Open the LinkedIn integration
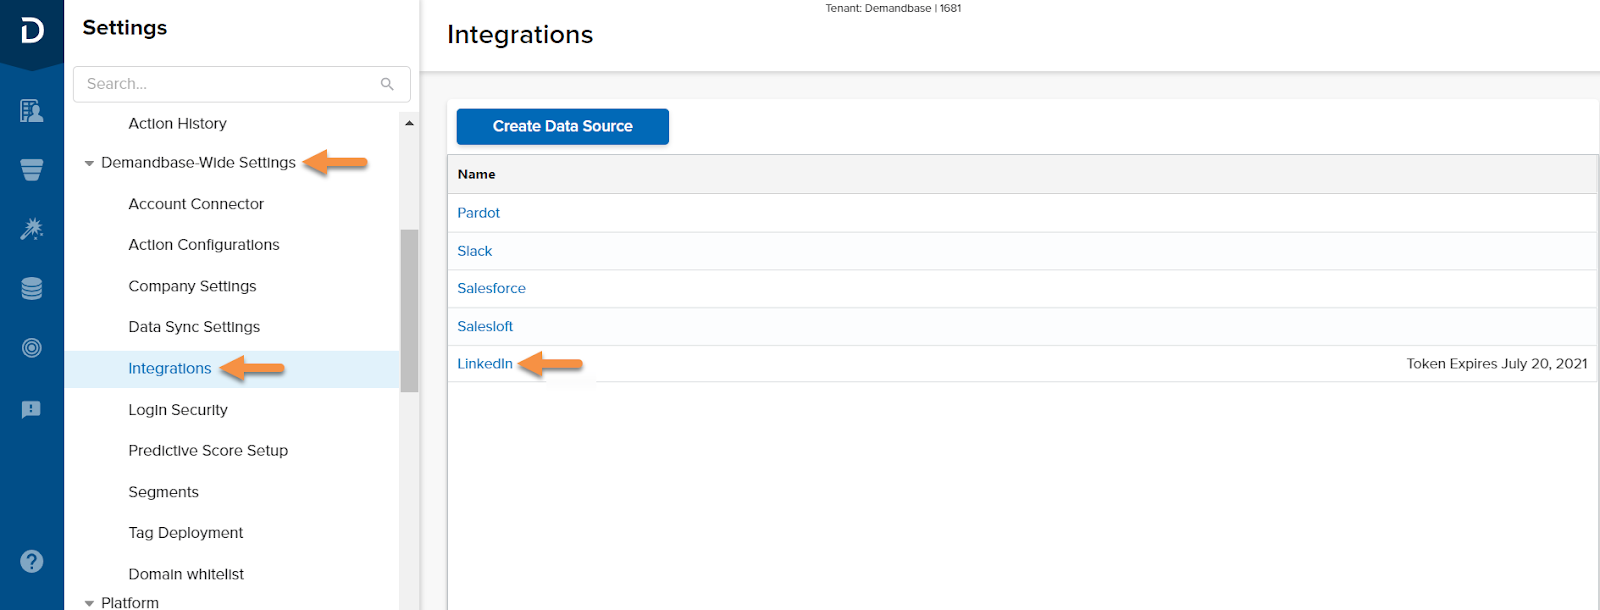Viewport: 1600px width, 610px height. tap(485, 364)
